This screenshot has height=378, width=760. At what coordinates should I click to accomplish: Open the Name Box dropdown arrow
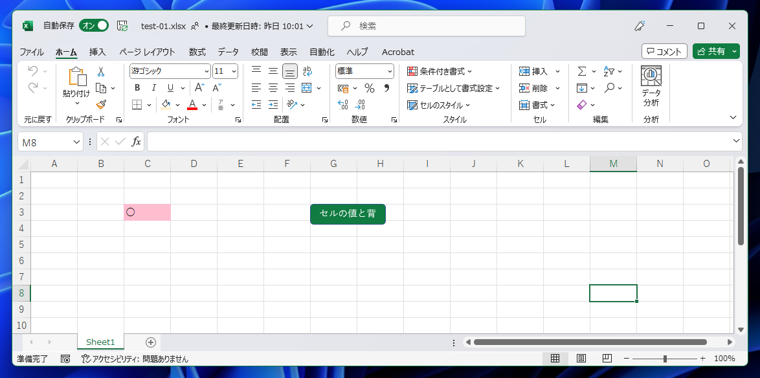click(x=77, y=142)
